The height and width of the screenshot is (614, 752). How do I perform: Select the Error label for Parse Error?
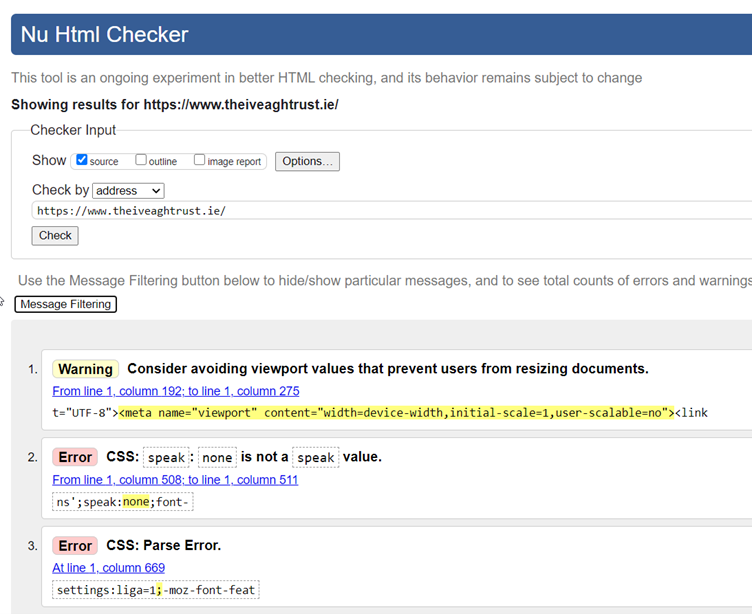pyautogui.click(x=75, y=545)
